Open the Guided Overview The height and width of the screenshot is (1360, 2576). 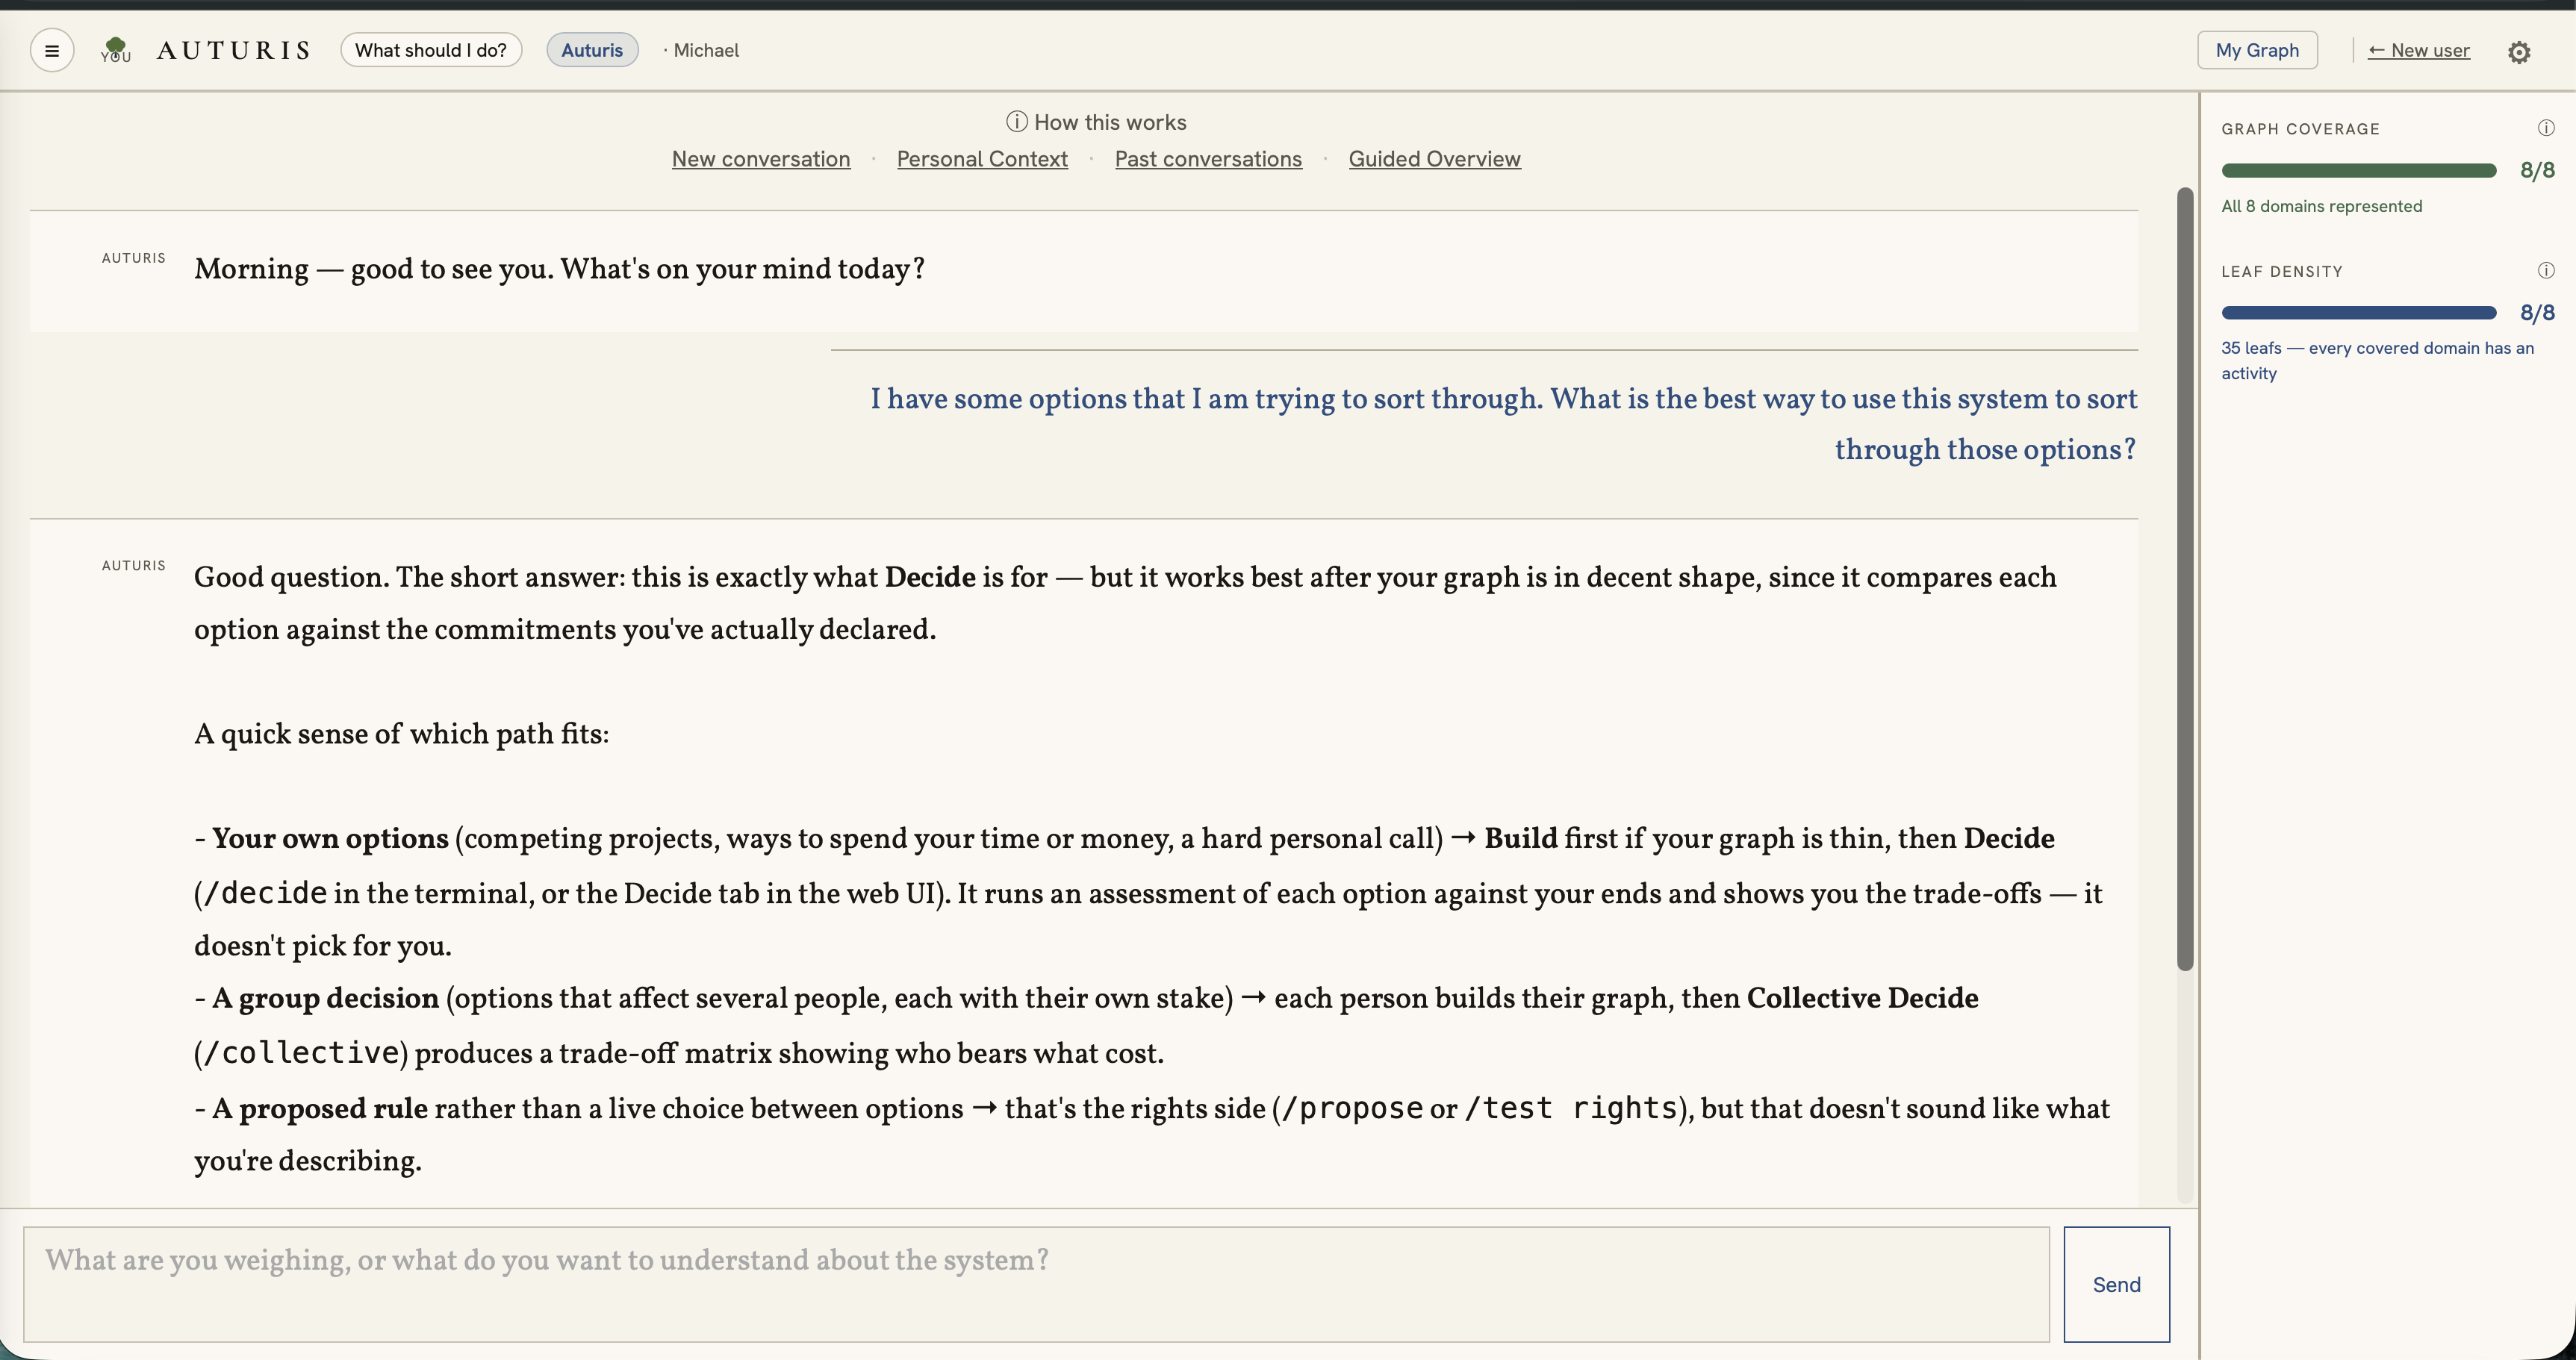pos(1434,159)
